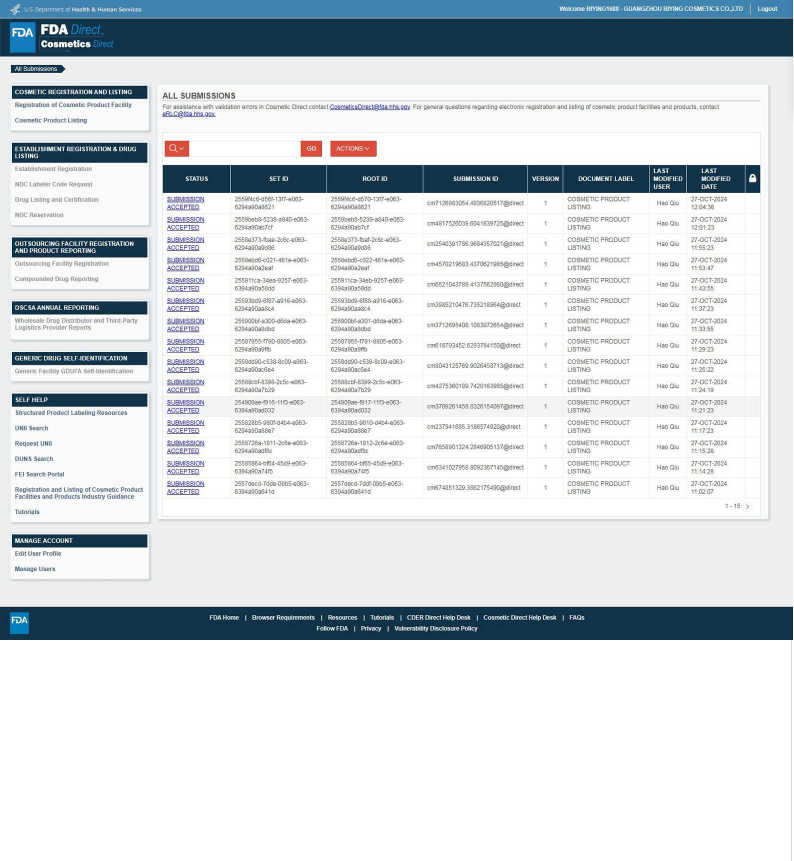Open Cosmetic Direct Help Desk footer link

click(x=519, y=618)
